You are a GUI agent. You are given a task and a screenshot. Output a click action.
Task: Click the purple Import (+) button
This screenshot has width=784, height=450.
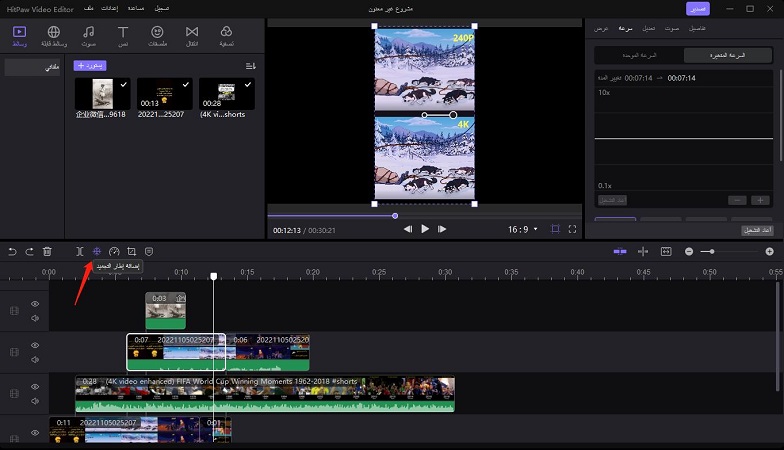(x=90, y=66)
